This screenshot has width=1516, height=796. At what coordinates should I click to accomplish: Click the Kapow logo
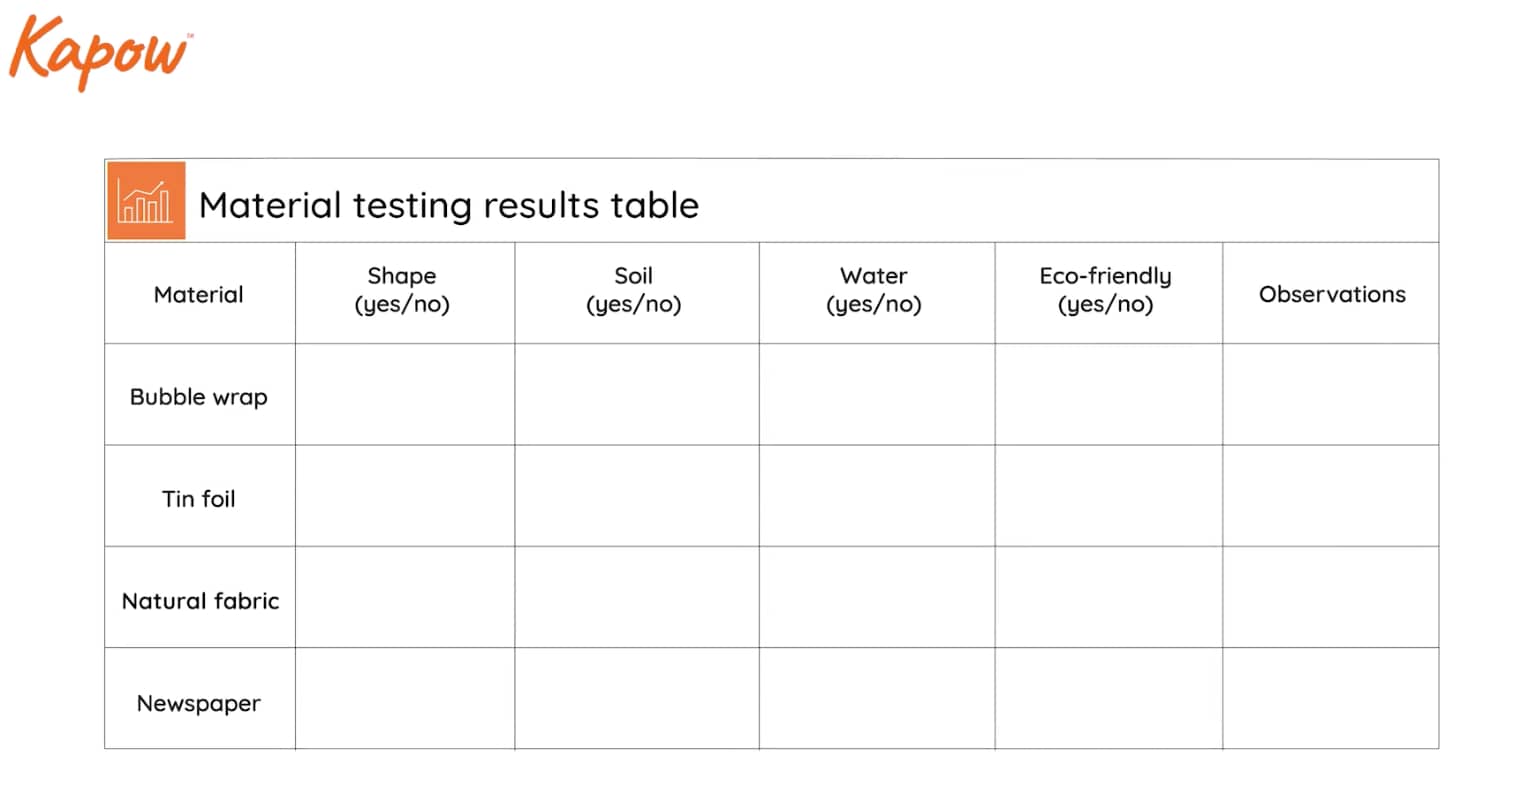pos(101,53)
